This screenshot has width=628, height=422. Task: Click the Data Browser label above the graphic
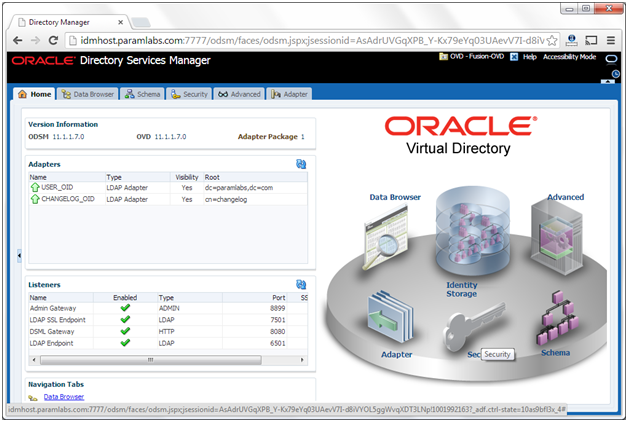click(395, 197)
